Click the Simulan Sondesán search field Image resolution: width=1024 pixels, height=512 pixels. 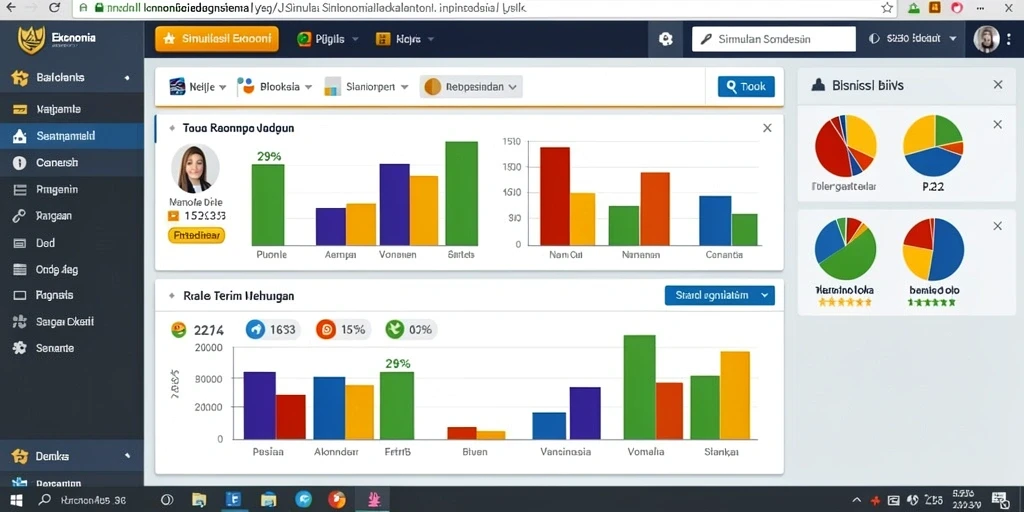(x=774, y=39)
